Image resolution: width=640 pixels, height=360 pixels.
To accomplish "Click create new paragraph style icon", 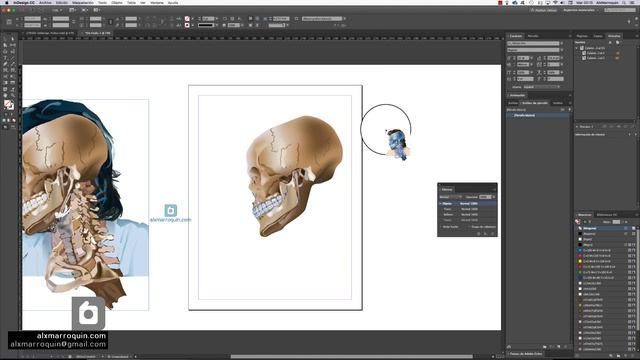I will click(559, 347).
